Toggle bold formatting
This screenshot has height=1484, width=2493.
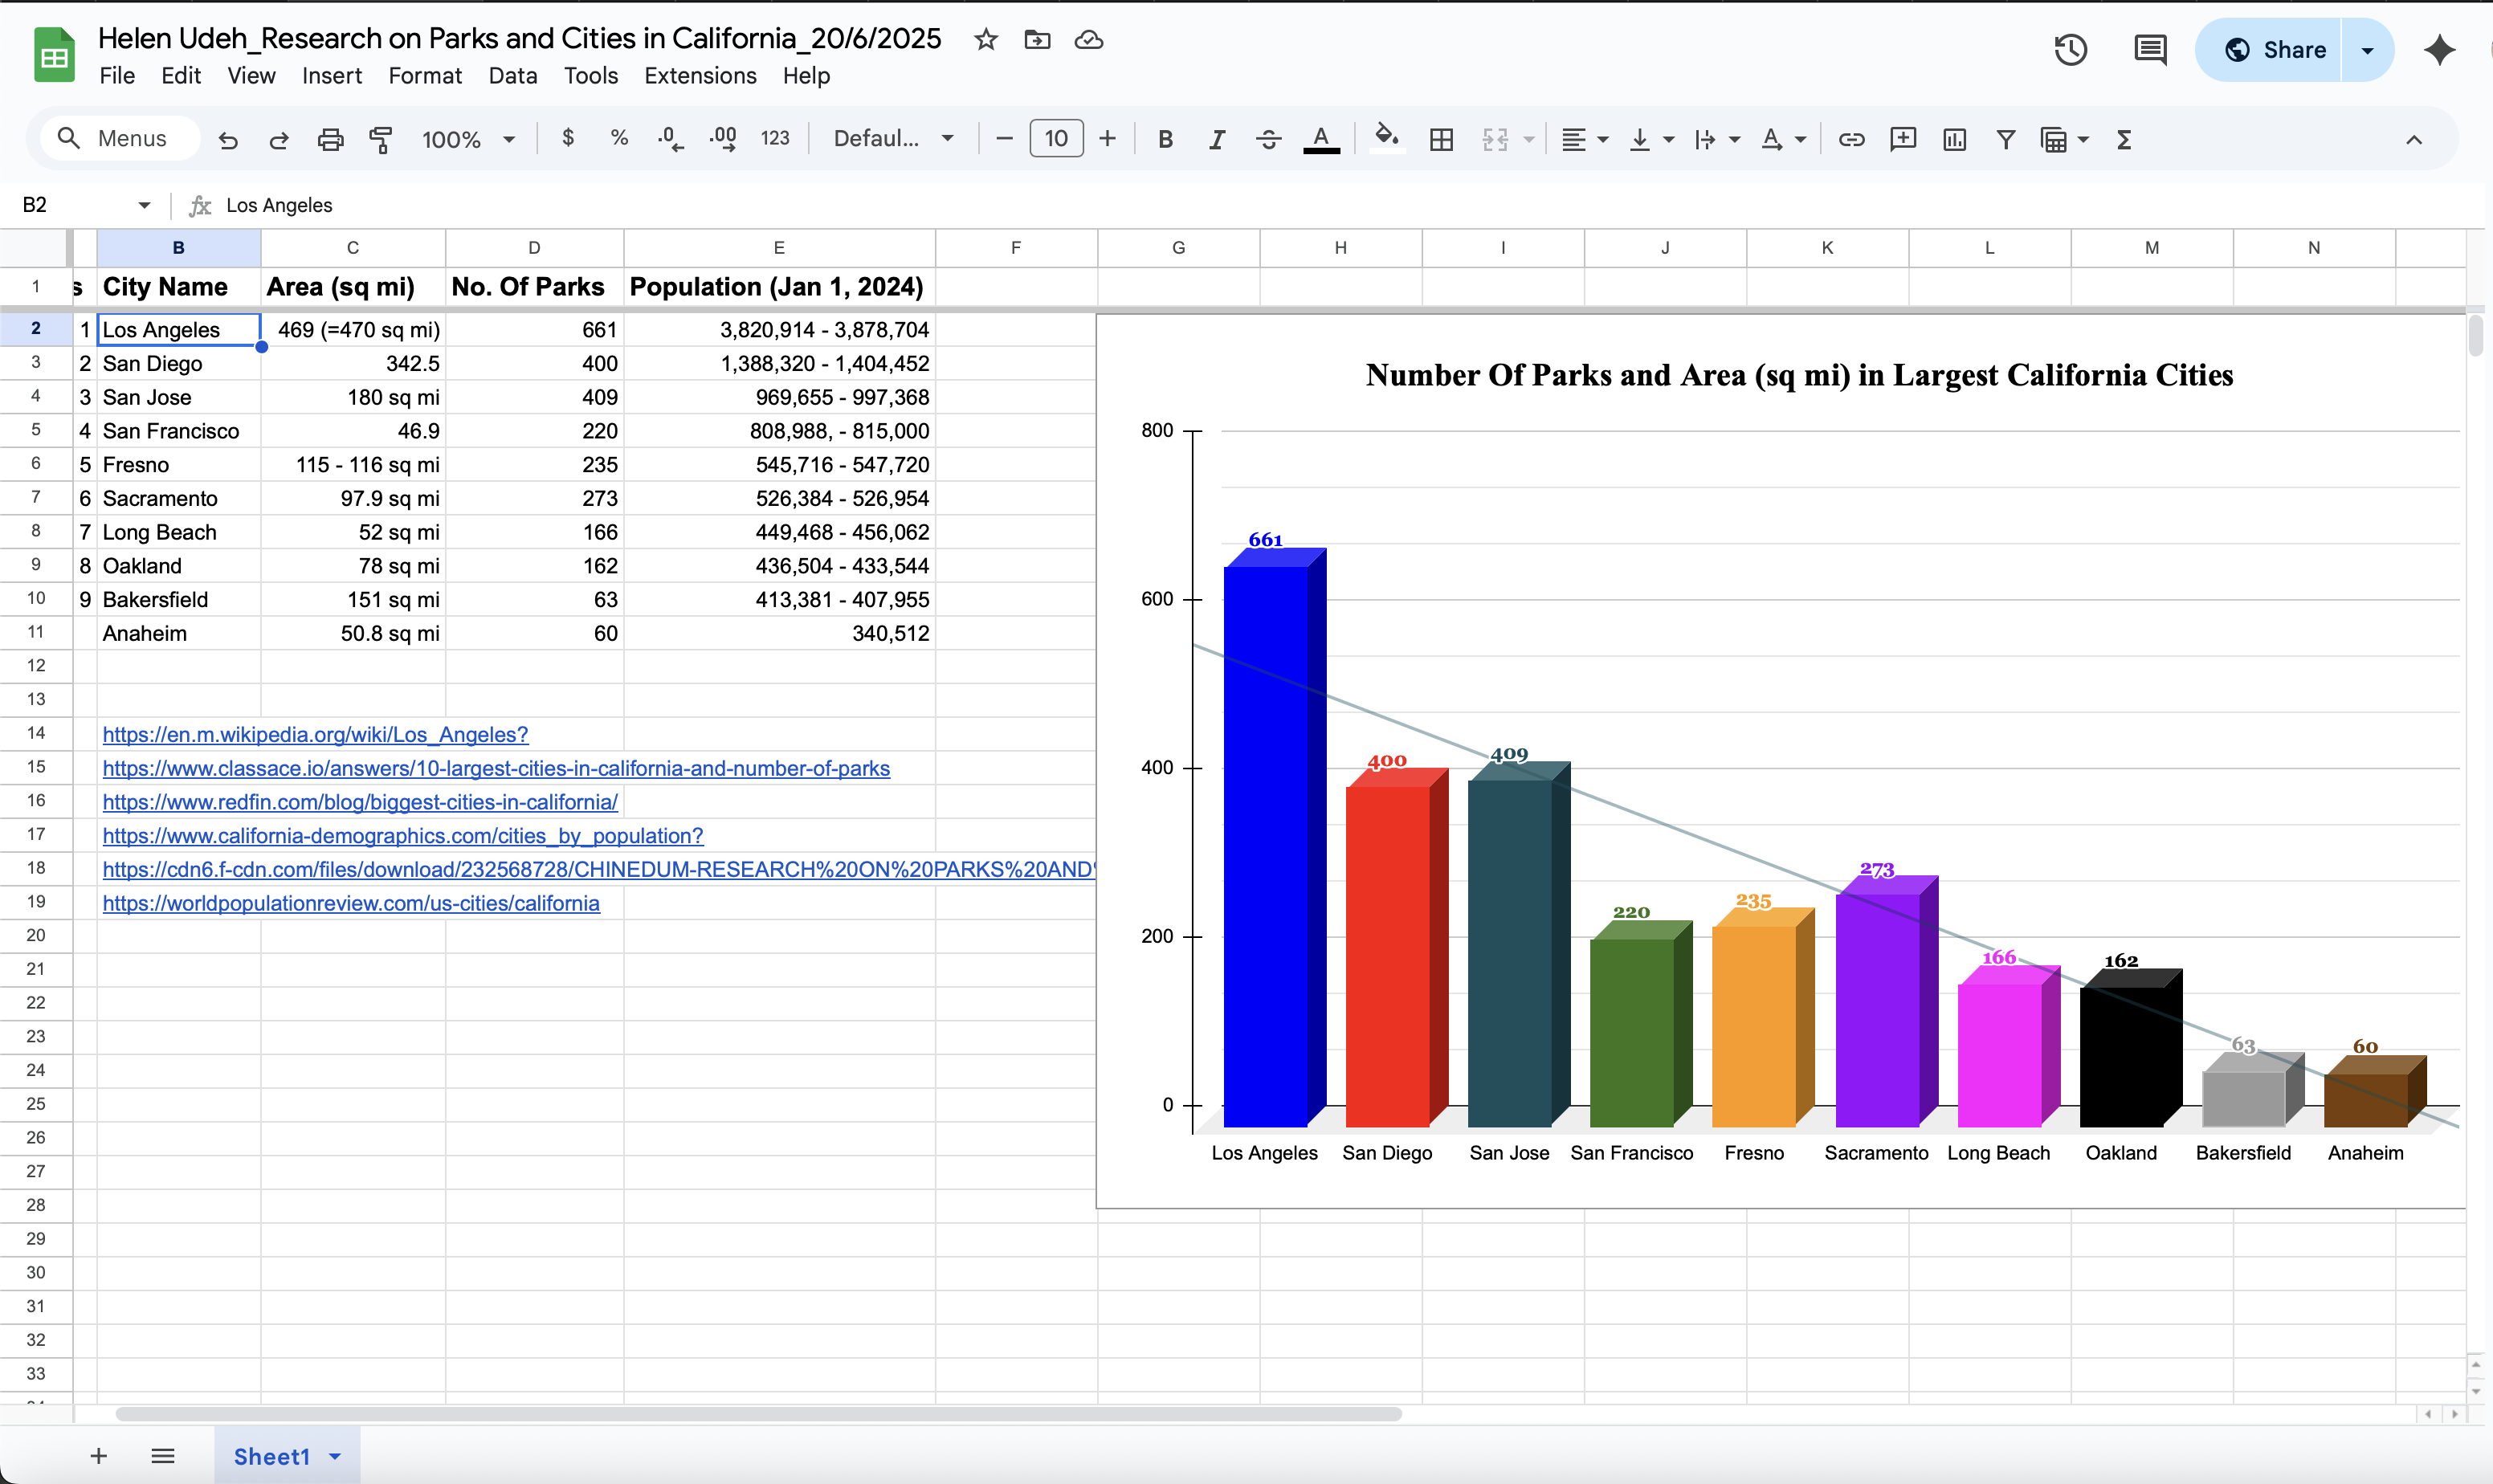pyautogui.click(x=1165, y=139)
